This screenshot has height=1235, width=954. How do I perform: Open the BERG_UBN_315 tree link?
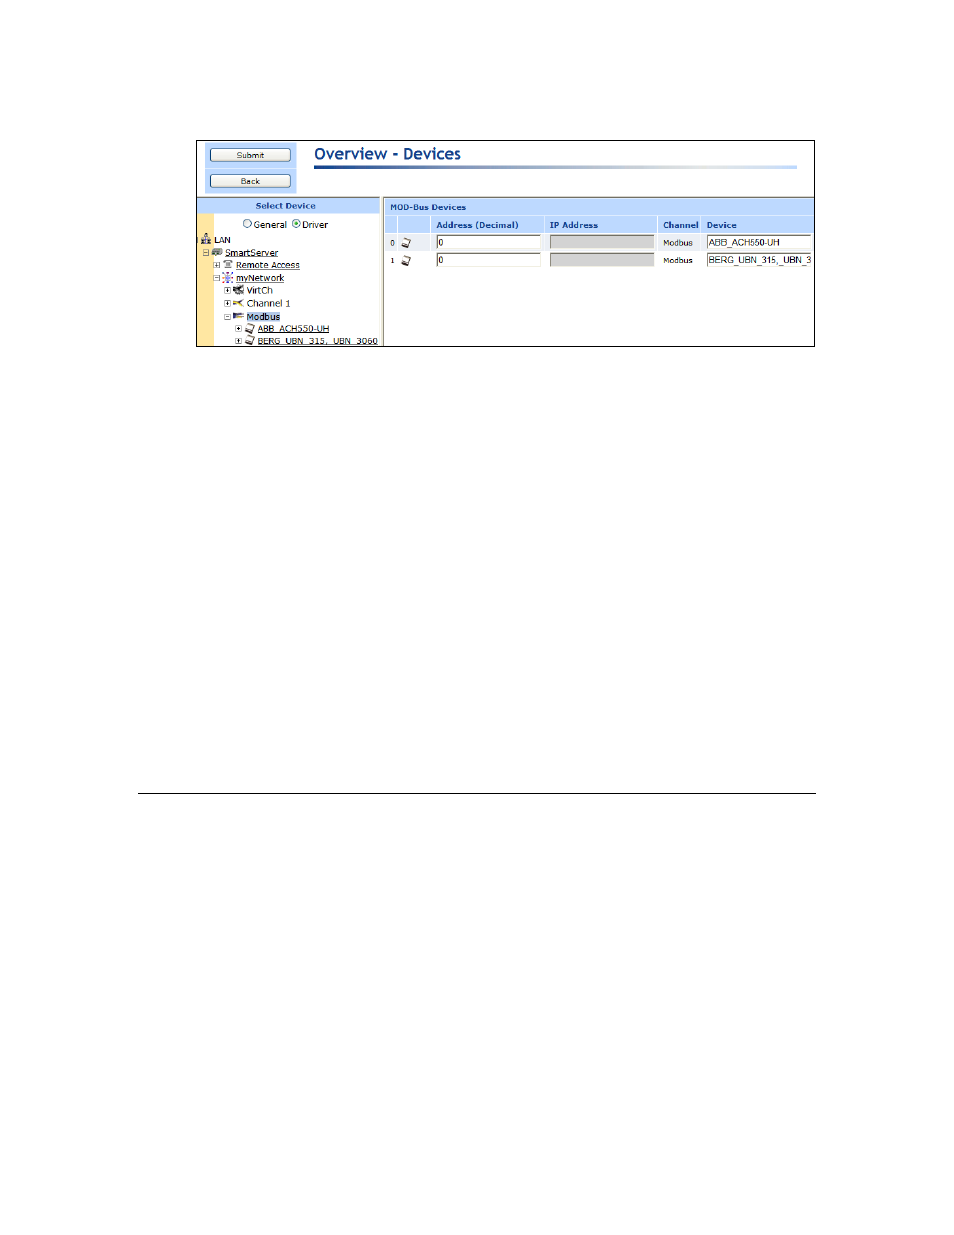pyautogui.click(x=317, y=341)
